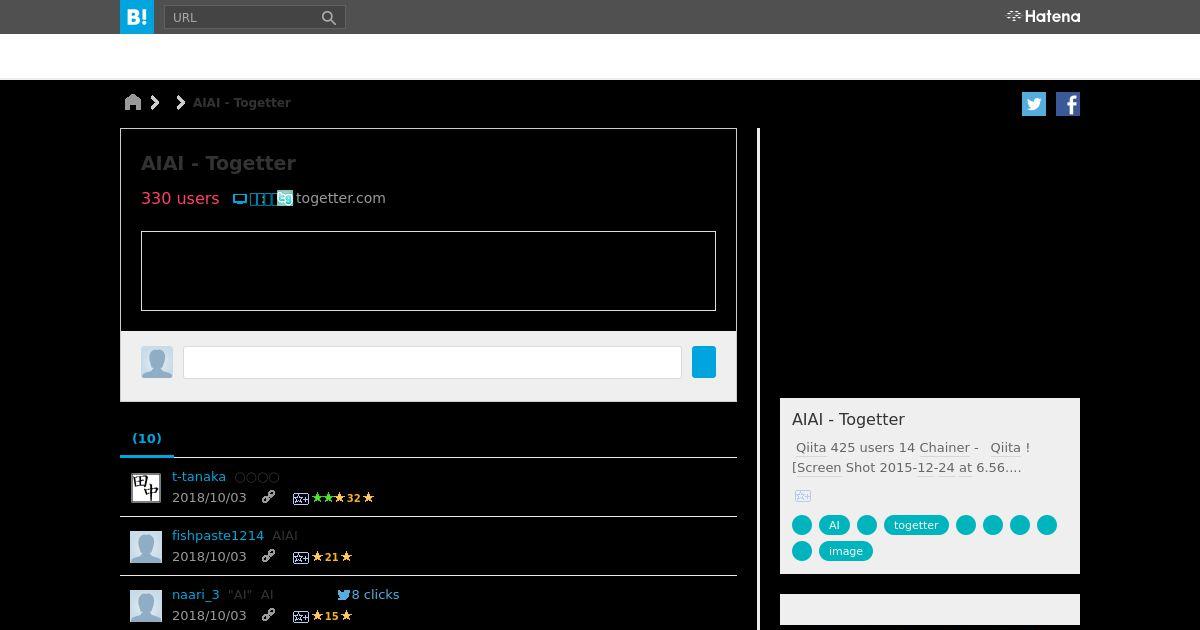Click the blue submit button next to comment field
The width and height of the screenshot is (1200, 630).
pyautogui.click(x=704, y=362)
